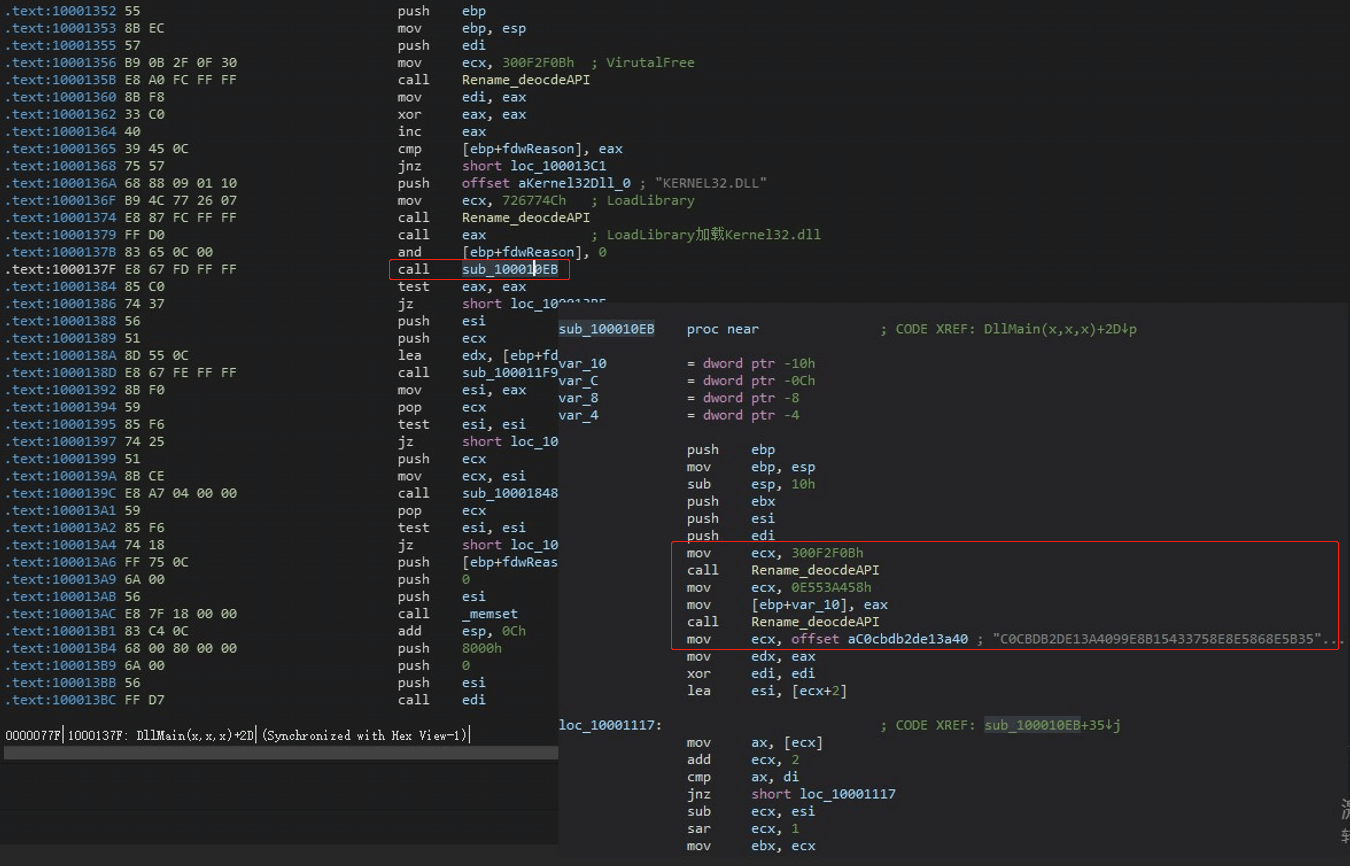Click 'mov esi, eax' at address 10001392
Viewport: 1350px width, 866px height.
[462, 390]
